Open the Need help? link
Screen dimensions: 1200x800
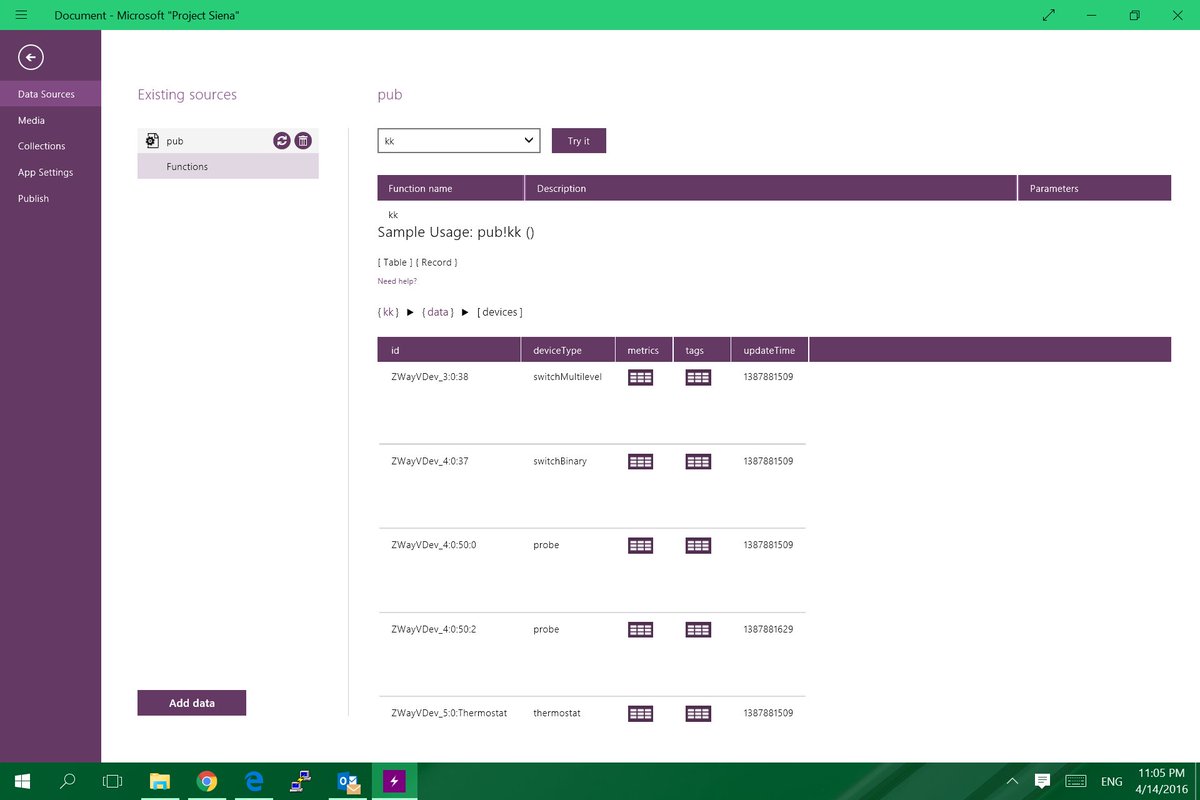tap(397, 281)
